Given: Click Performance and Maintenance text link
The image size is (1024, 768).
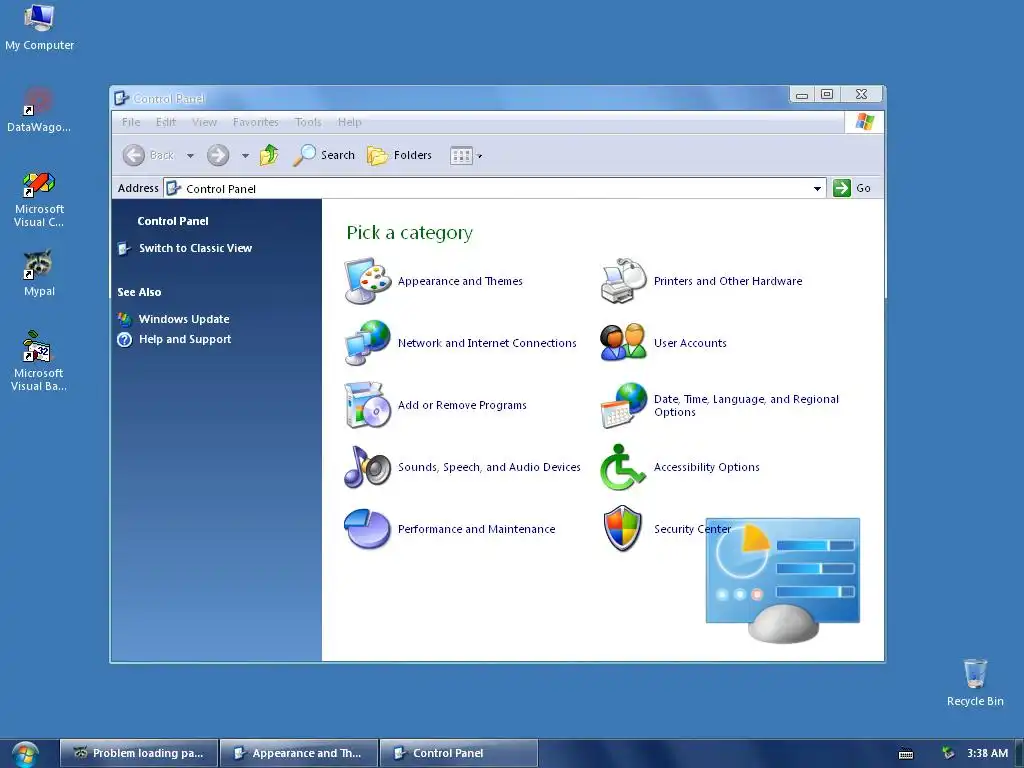Looking at the screenshot, I should click(477, 529).
